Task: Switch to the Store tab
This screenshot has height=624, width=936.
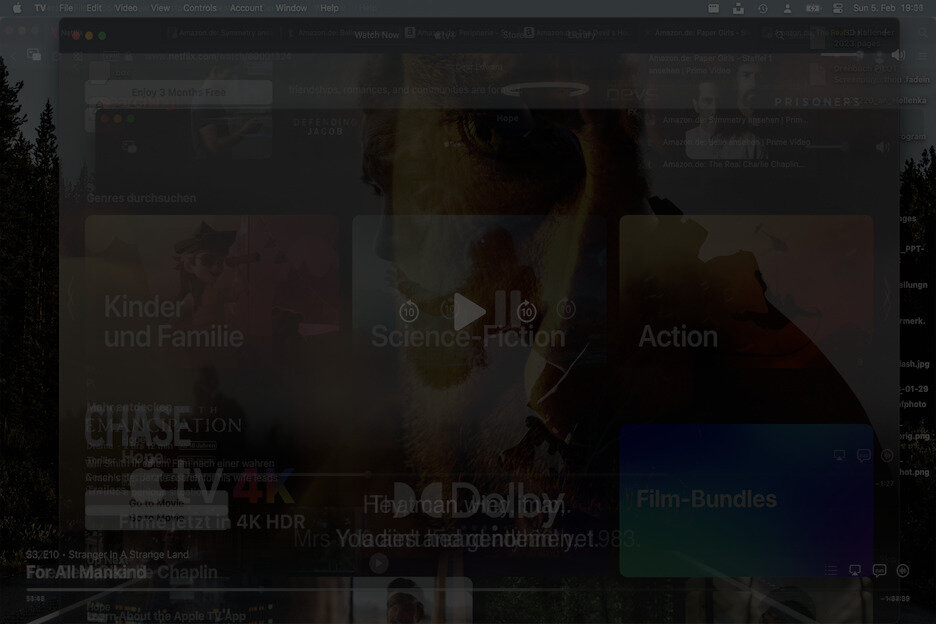Action: 514,35
